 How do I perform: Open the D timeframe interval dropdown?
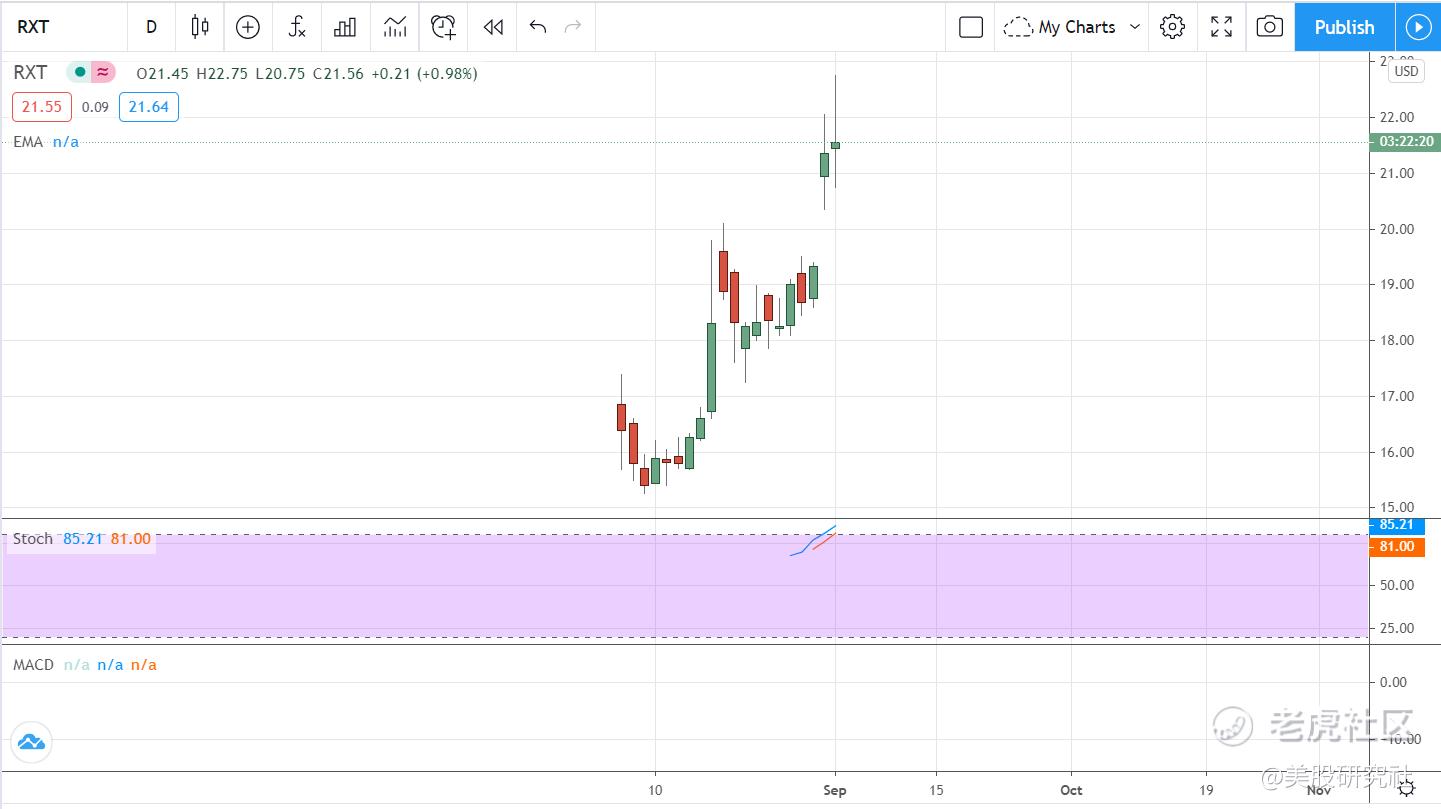(x=152, y=27)
